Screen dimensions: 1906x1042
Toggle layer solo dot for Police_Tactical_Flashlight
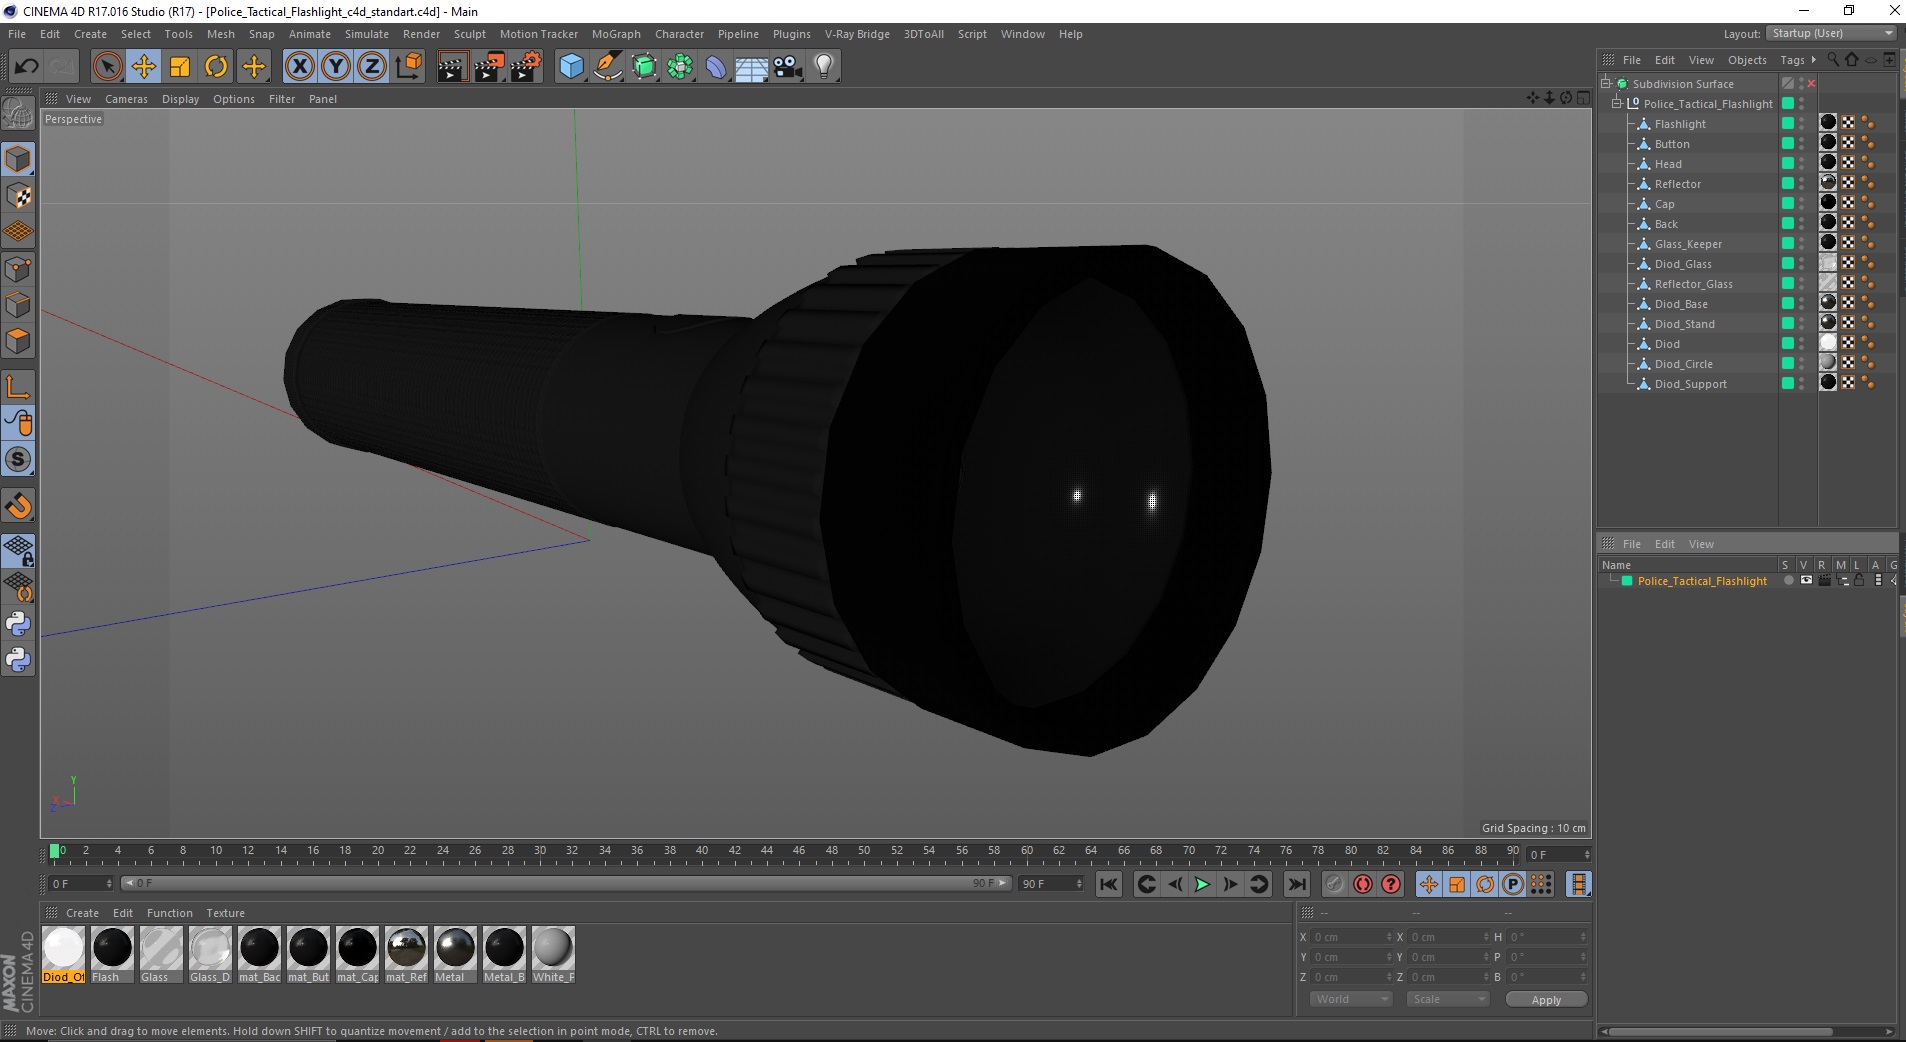point(1788,580)
